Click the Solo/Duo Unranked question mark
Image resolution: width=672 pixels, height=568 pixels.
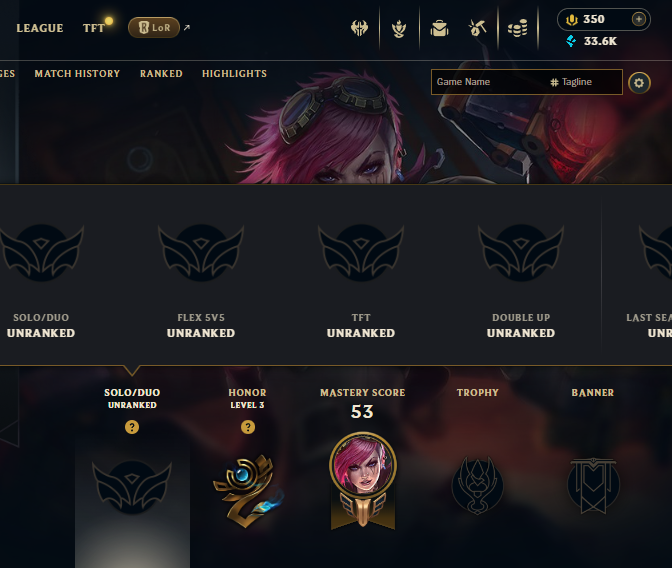132,427
